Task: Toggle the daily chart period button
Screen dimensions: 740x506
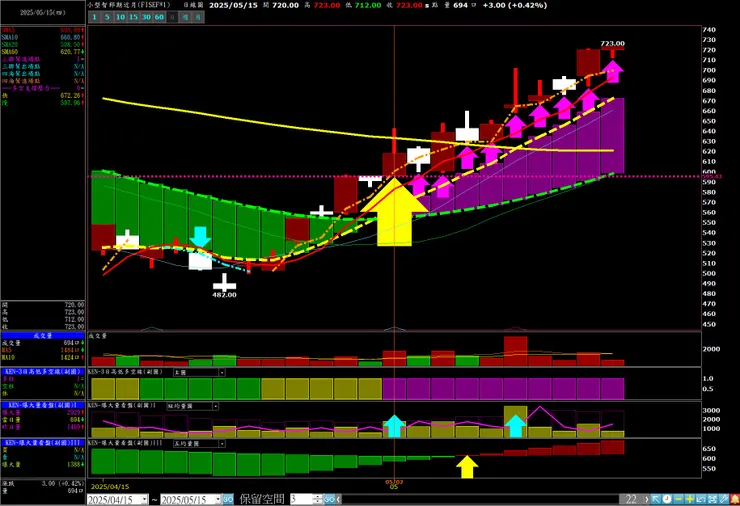Action: pyautogui.click(x=172, y=17)
